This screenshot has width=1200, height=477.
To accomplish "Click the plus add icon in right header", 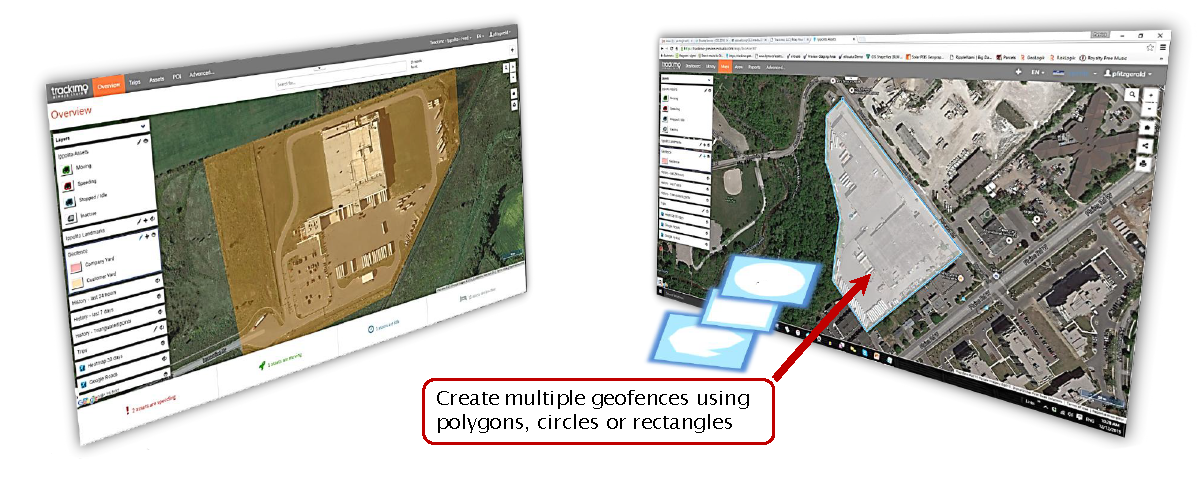I will 1018,72.
